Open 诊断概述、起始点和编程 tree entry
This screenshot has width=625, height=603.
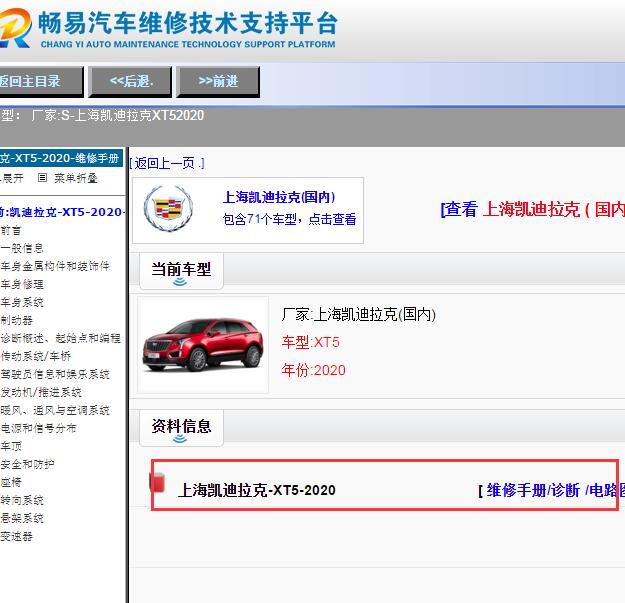click(60, 338)
